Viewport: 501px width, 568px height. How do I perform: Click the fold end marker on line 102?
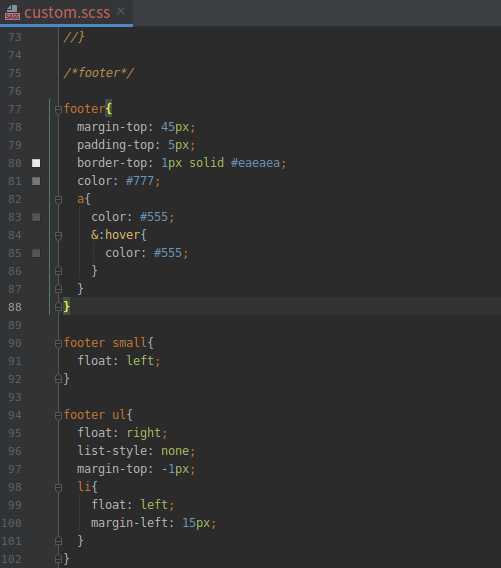tap(58, 559)
